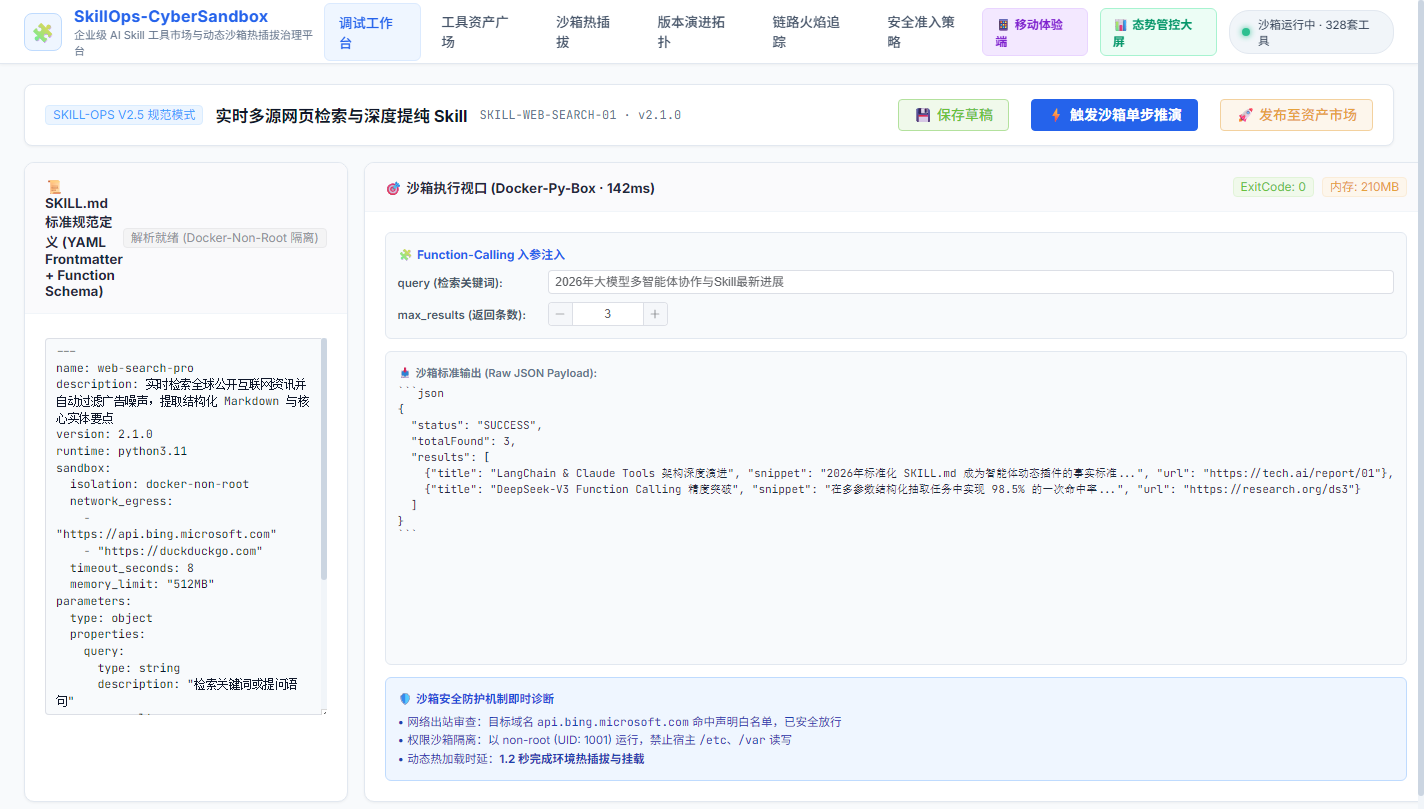Click the green running status dot
Screen dimensions: 1424x809
coord(1246,32)
